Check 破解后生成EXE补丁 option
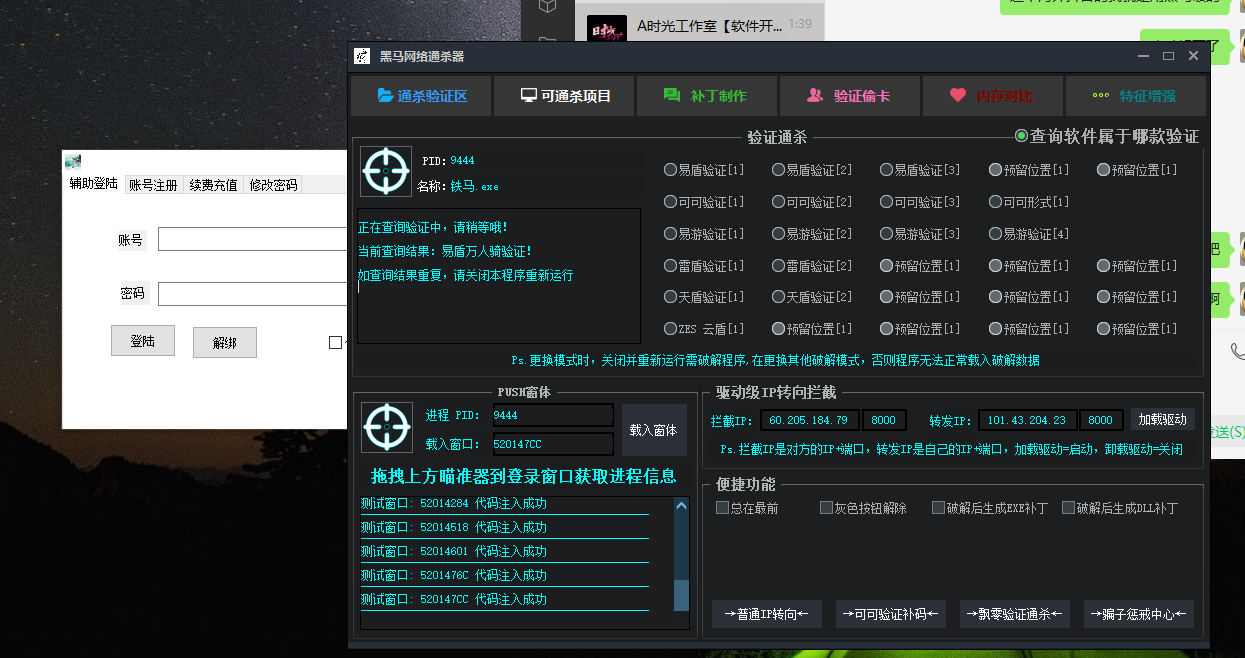This screenshot has height=658, width=1245. [x=938, y=507]
